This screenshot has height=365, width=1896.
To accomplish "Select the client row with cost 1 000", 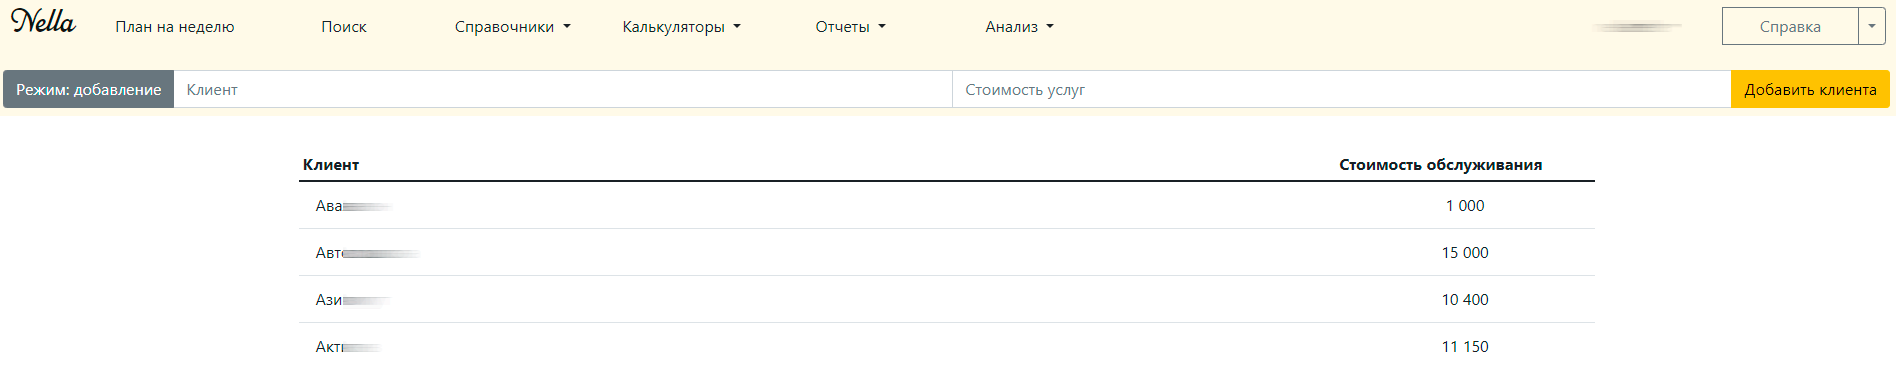I will coord(946,206).
